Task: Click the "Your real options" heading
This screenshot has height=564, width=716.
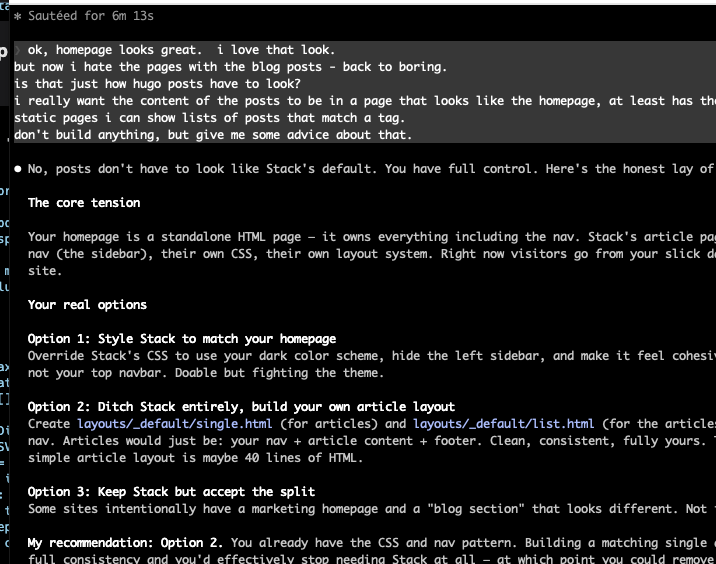Action: pyautogui.click(x=87, y=305)
